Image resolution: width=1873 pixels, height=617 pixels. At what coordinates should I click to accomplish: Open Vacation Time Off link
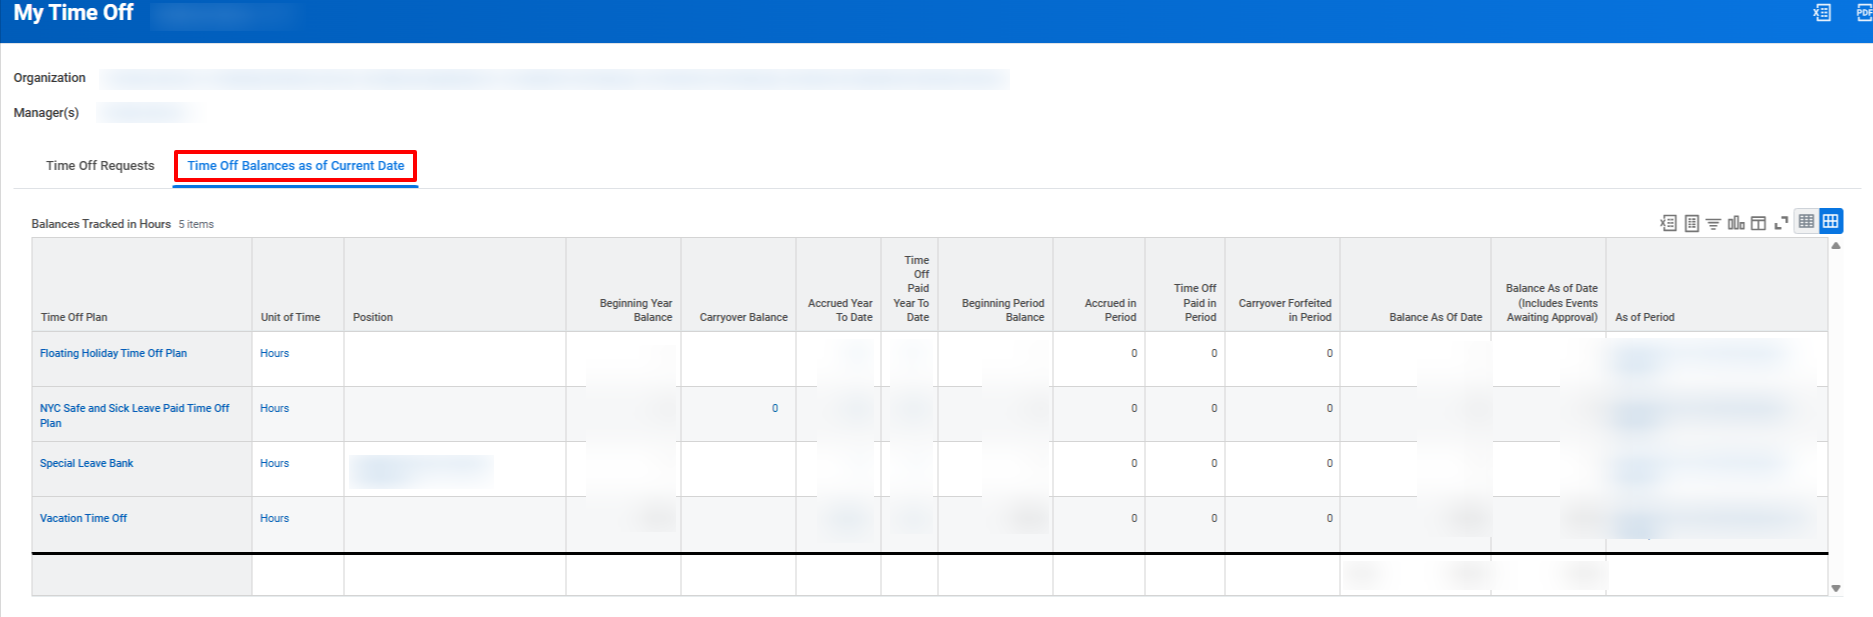coord(83,518)
